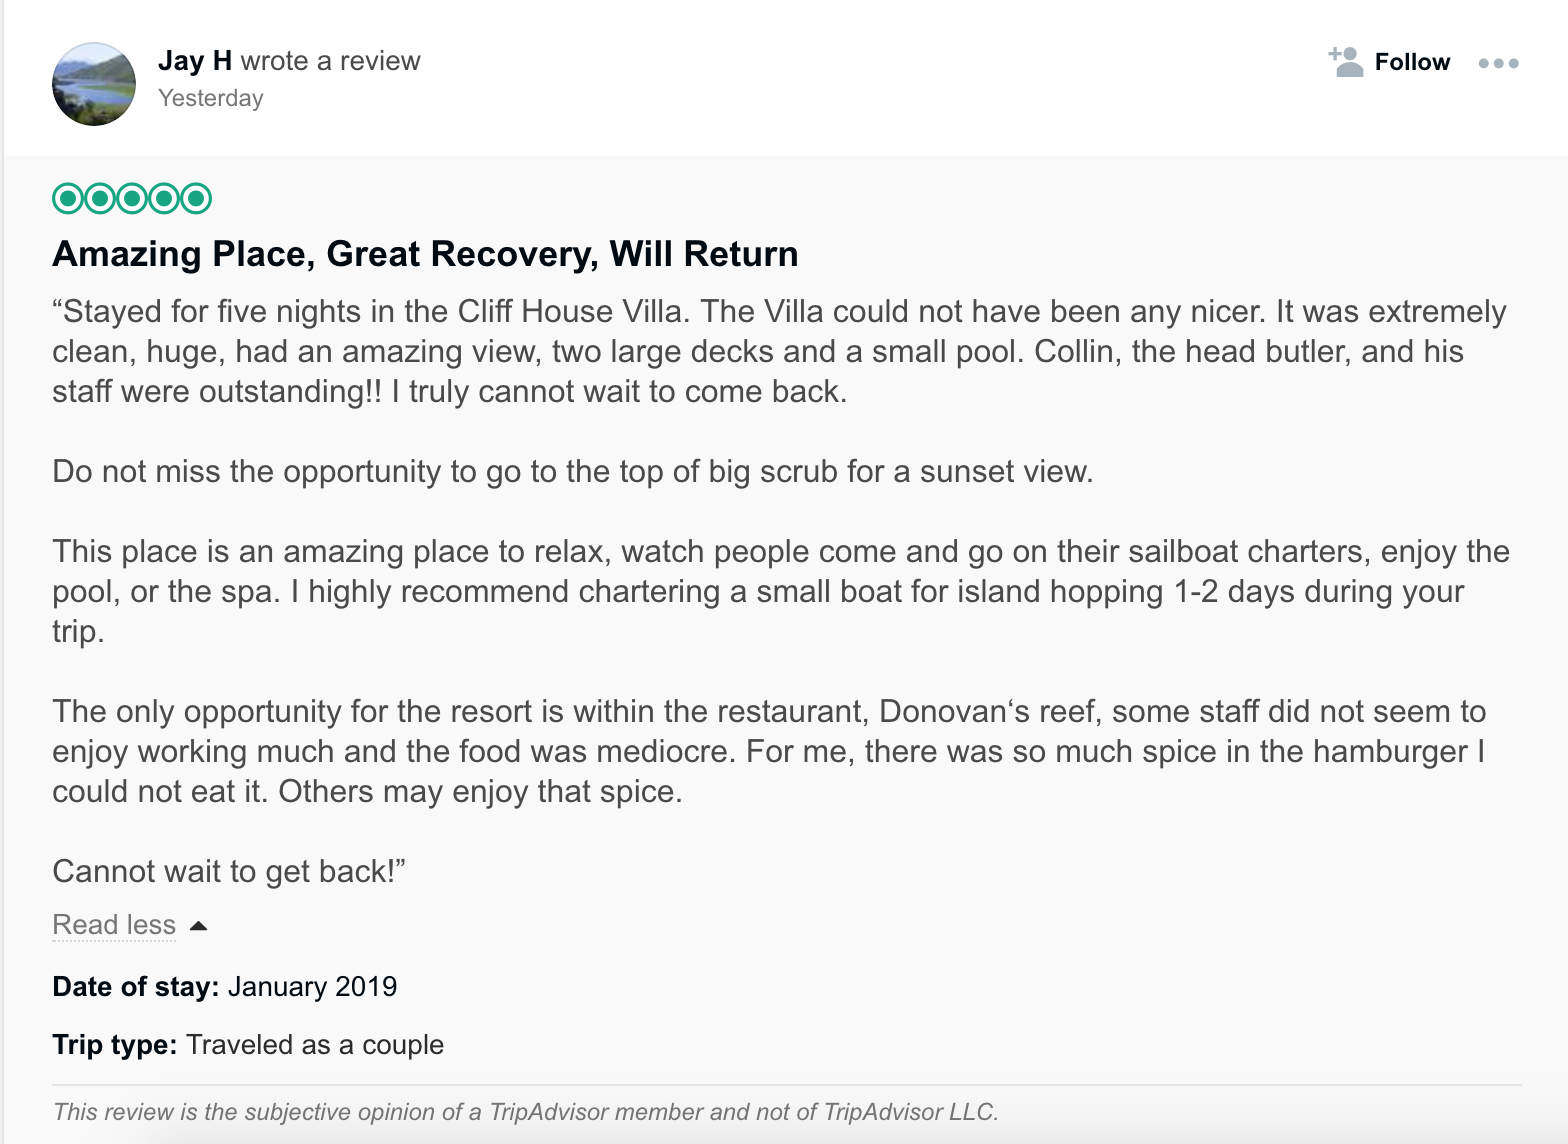Collapse the review with Read less
The height and width of the screenshot is (1144, 1568).
tap(114, 925)
